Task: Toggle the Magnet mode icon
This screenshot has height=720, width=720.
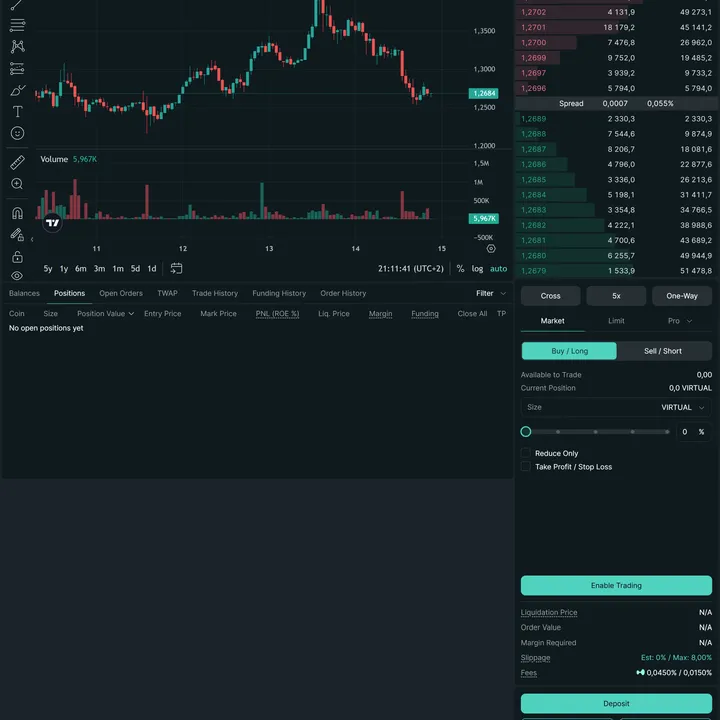Action: pos(17,213)
